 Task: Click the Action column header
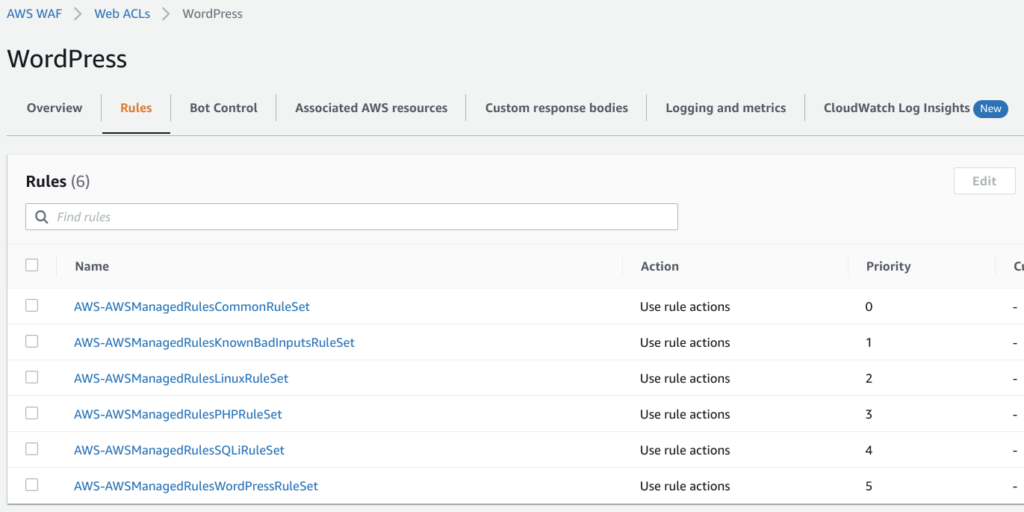660,266
